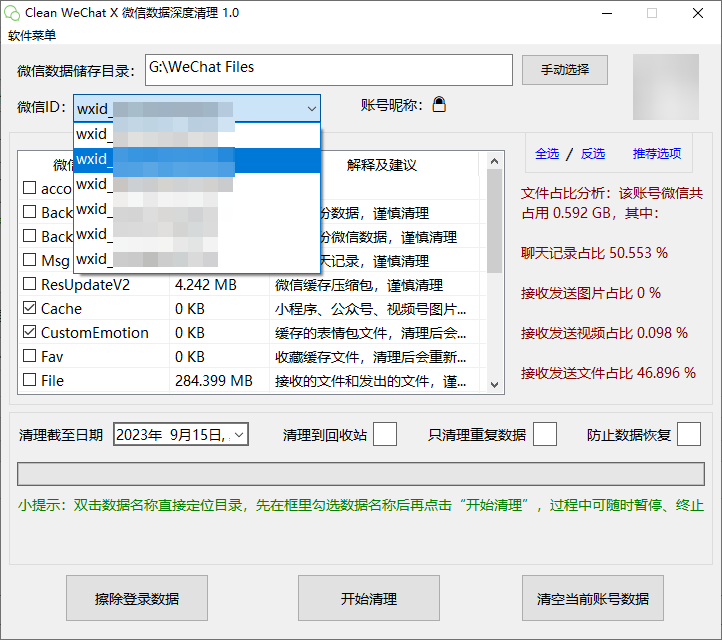This screenshot has height=640, width=722.
Task: Click 微信缓存压缩包，谨慎清理 description
Action: tap(359, 285)
